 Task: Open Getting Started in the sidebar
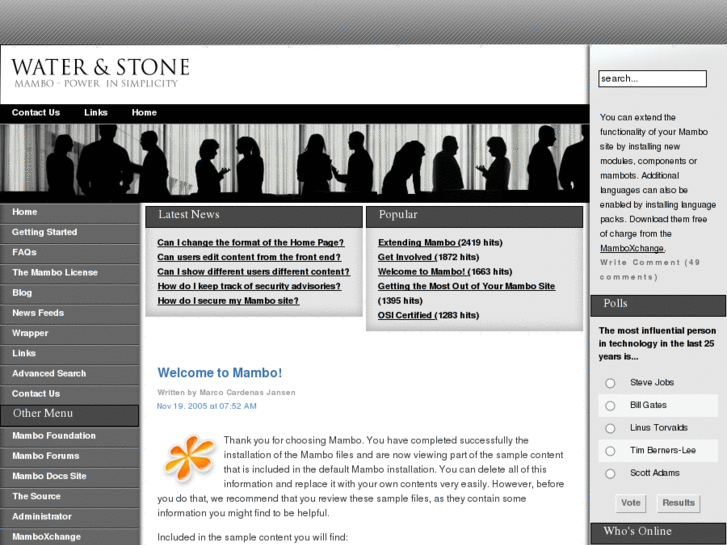pyautogui.click(x=70, y=232)
